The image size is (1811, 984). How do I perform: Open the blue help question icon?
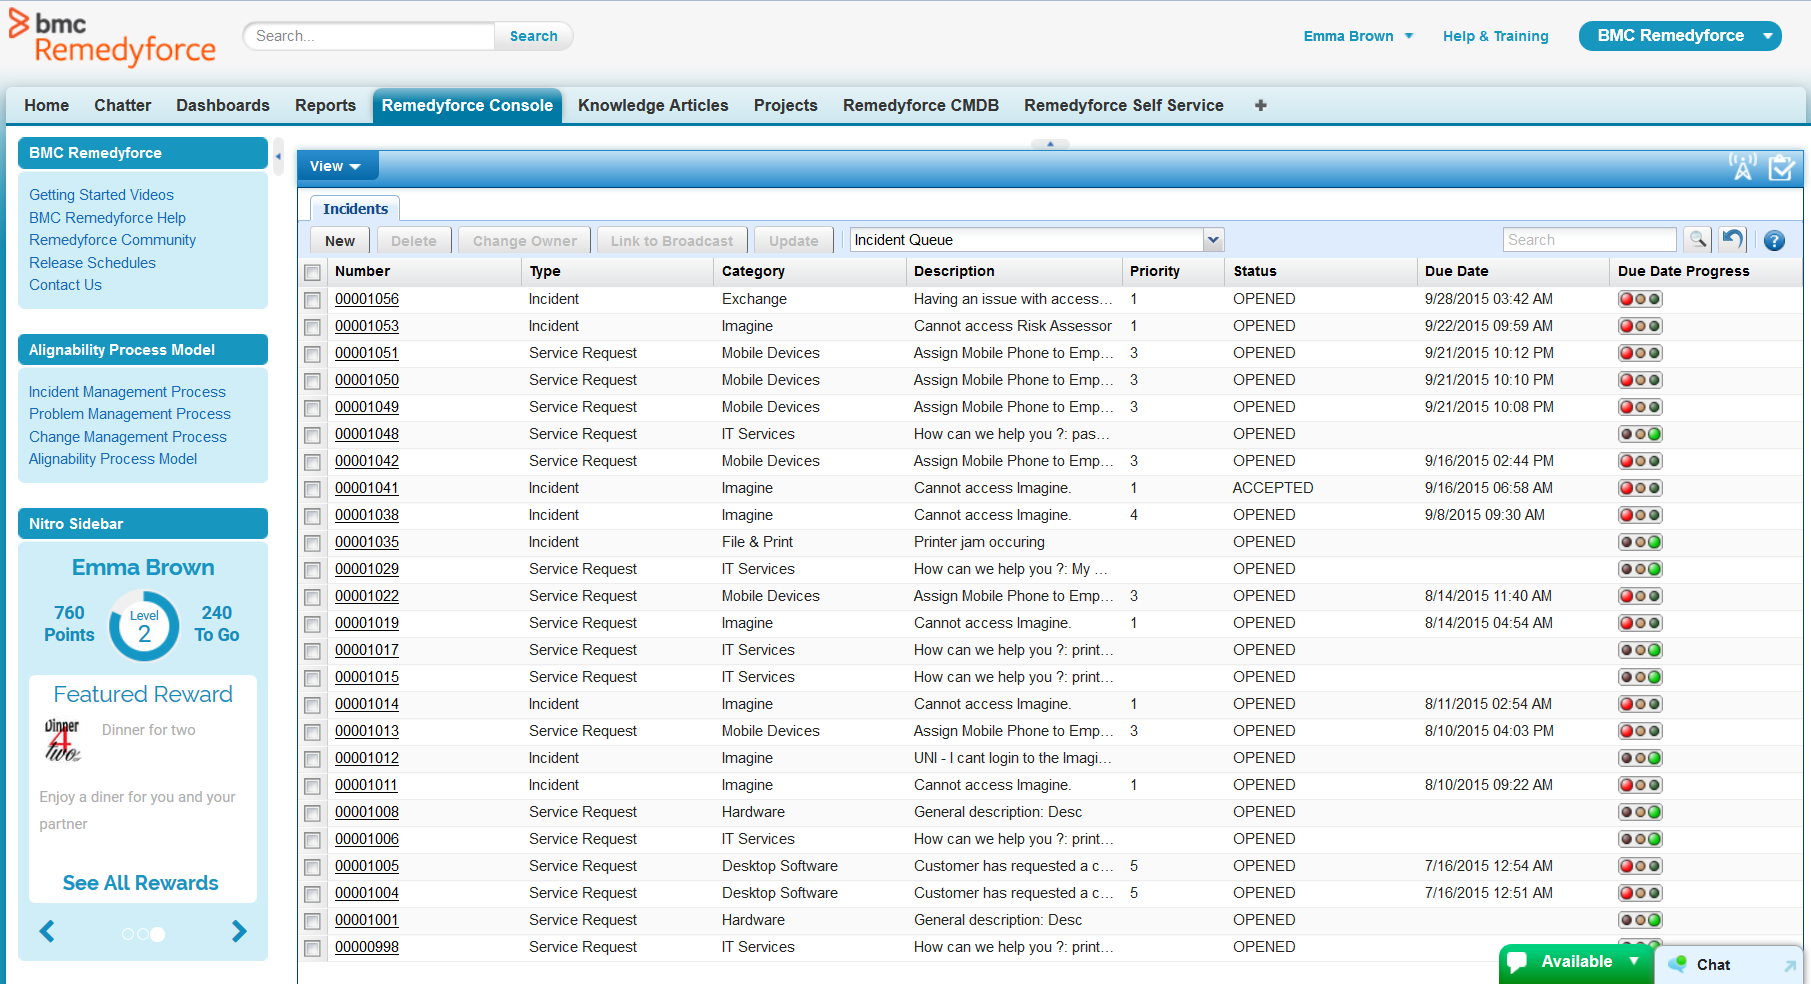[x=1774, y=241]
